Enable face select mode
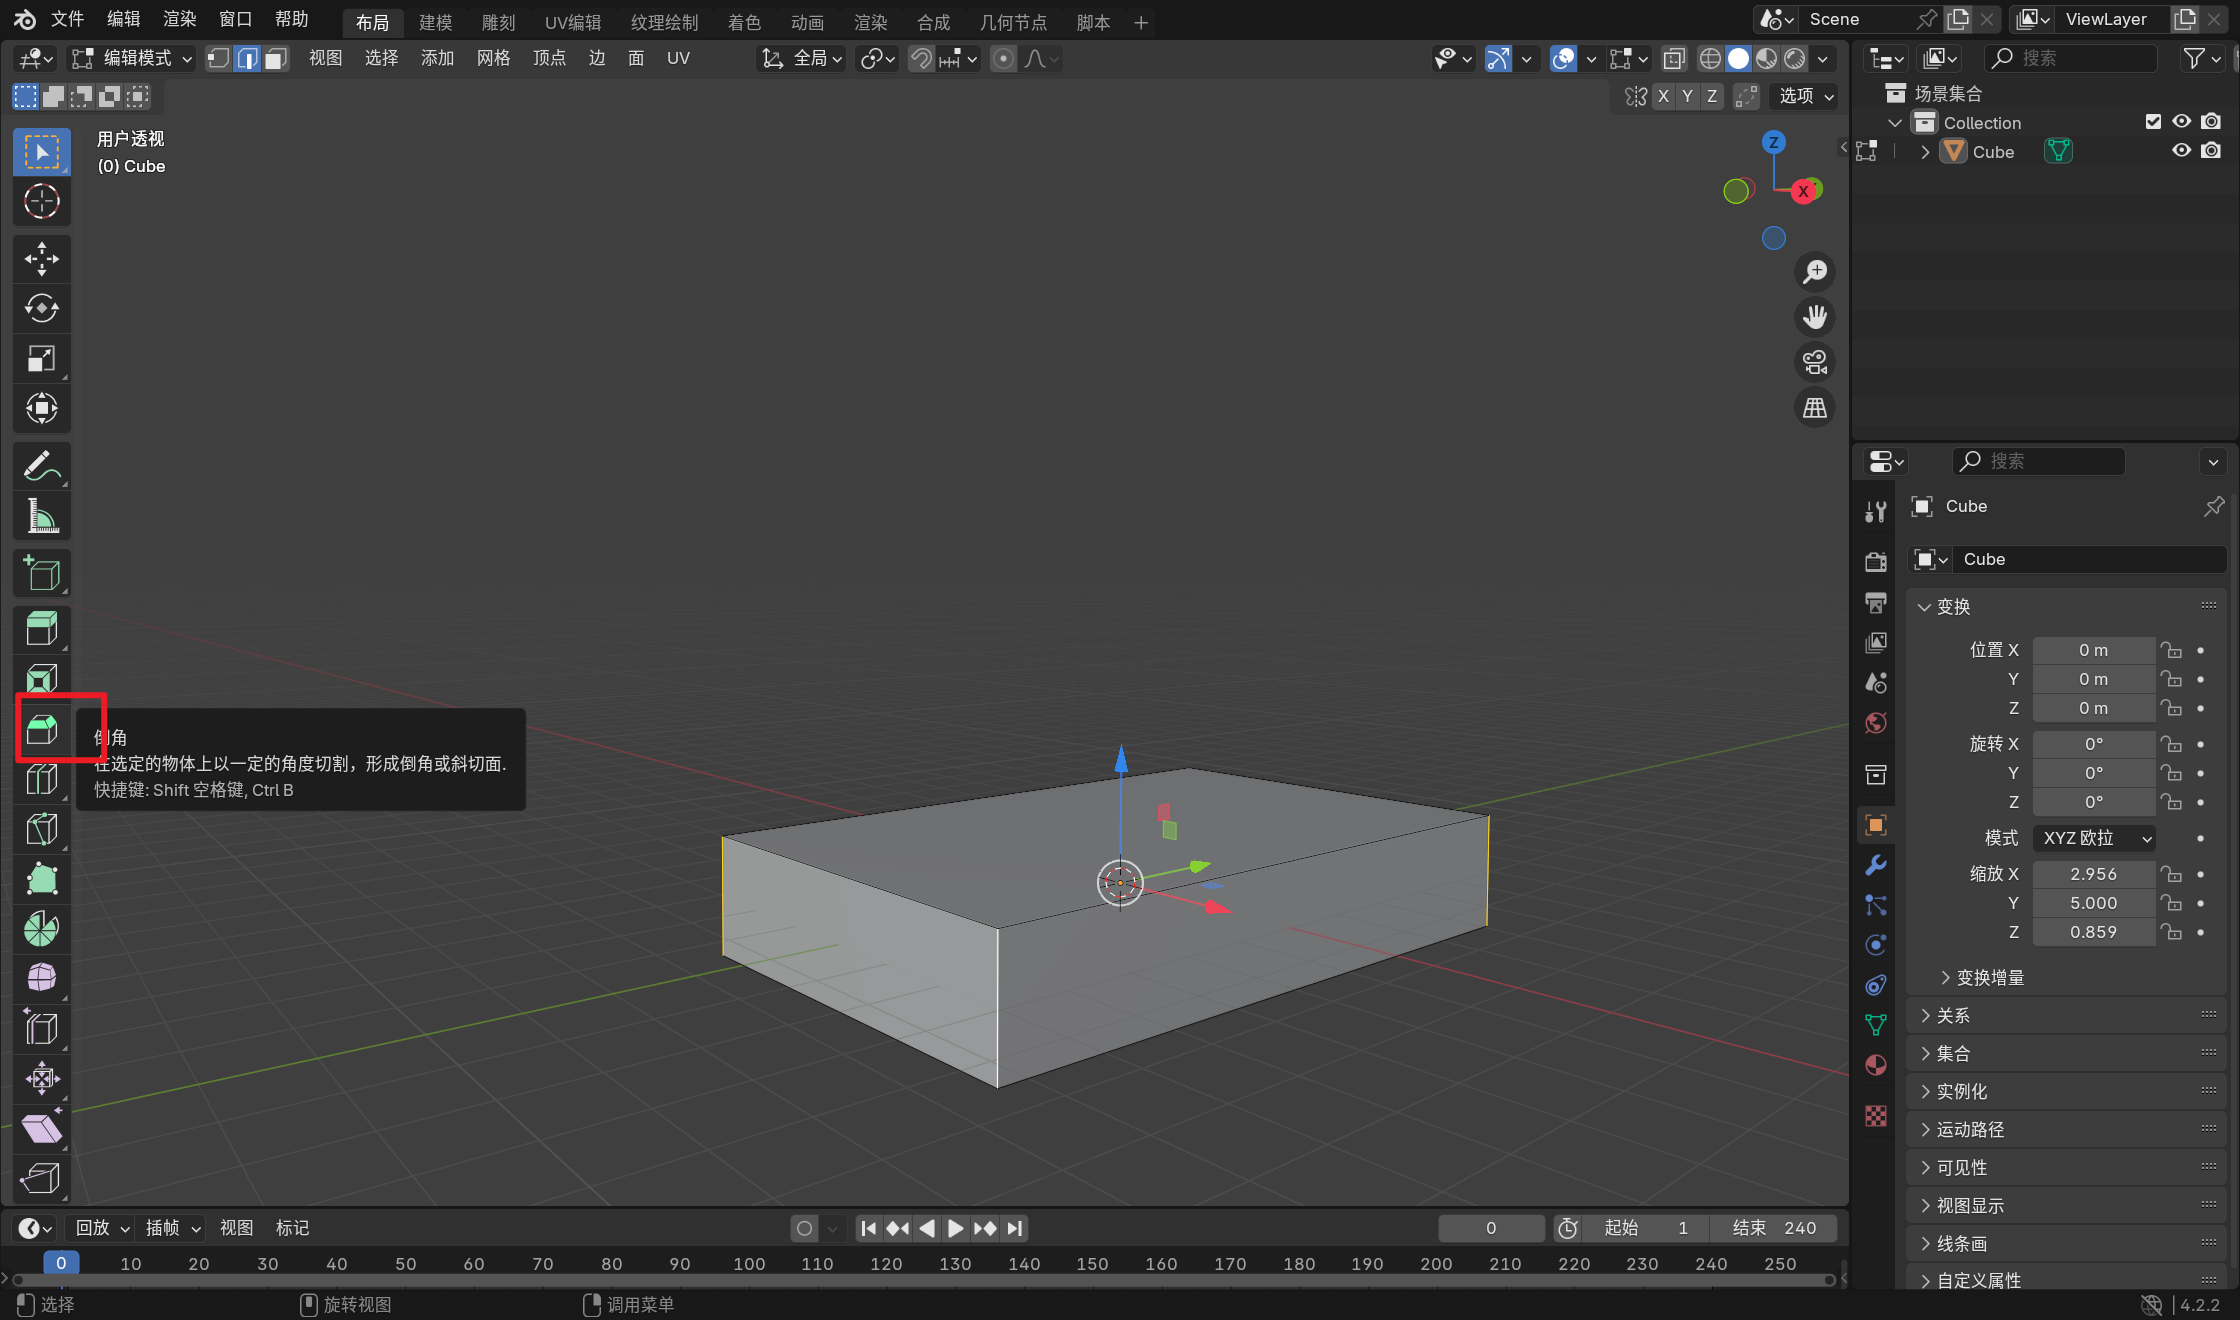Screen dimensions: 2240x1320 point(276,59)
